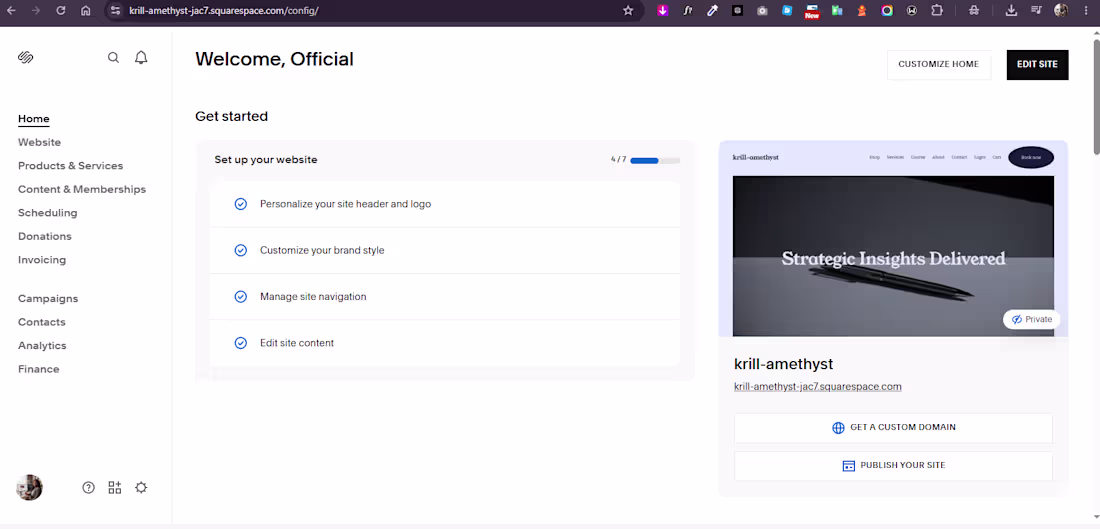The width and height of the screenshot is (1100, 529).
Task: Open the search magnifier in sidebar
Action: 113,58
